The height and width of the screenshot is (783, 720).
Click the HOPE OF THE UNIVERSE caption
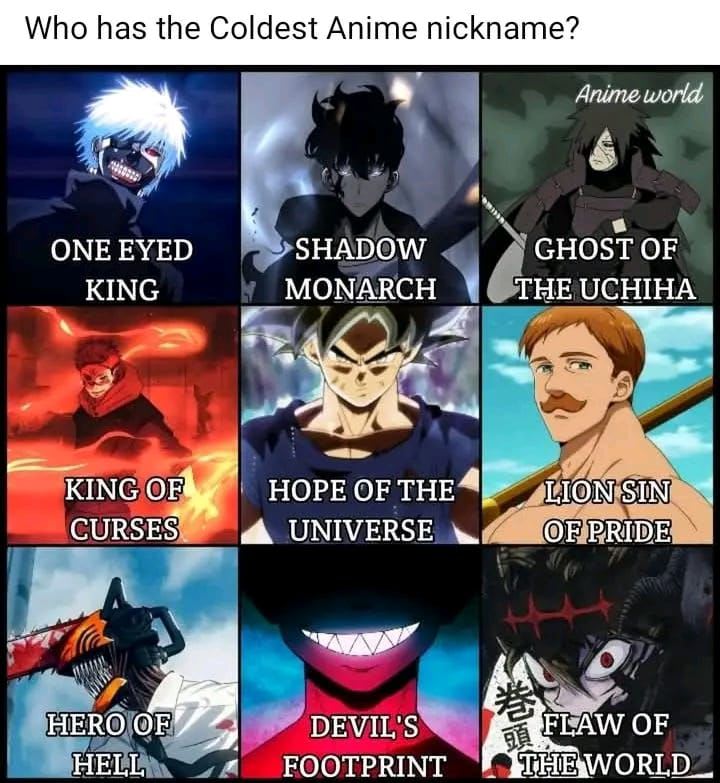tap(361, 509)
